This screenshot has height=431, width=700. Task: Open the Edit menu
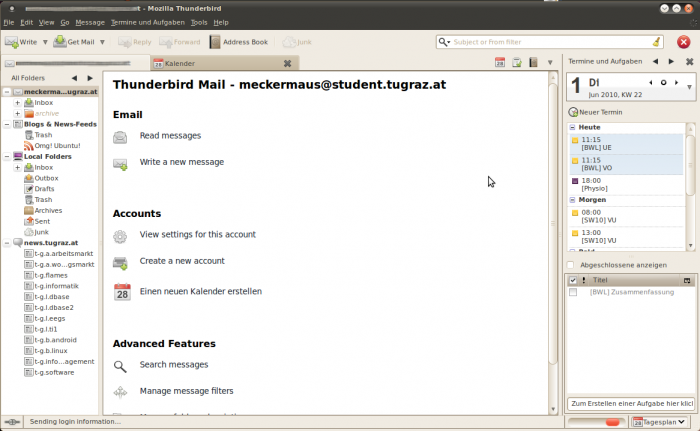click(26, 22)
